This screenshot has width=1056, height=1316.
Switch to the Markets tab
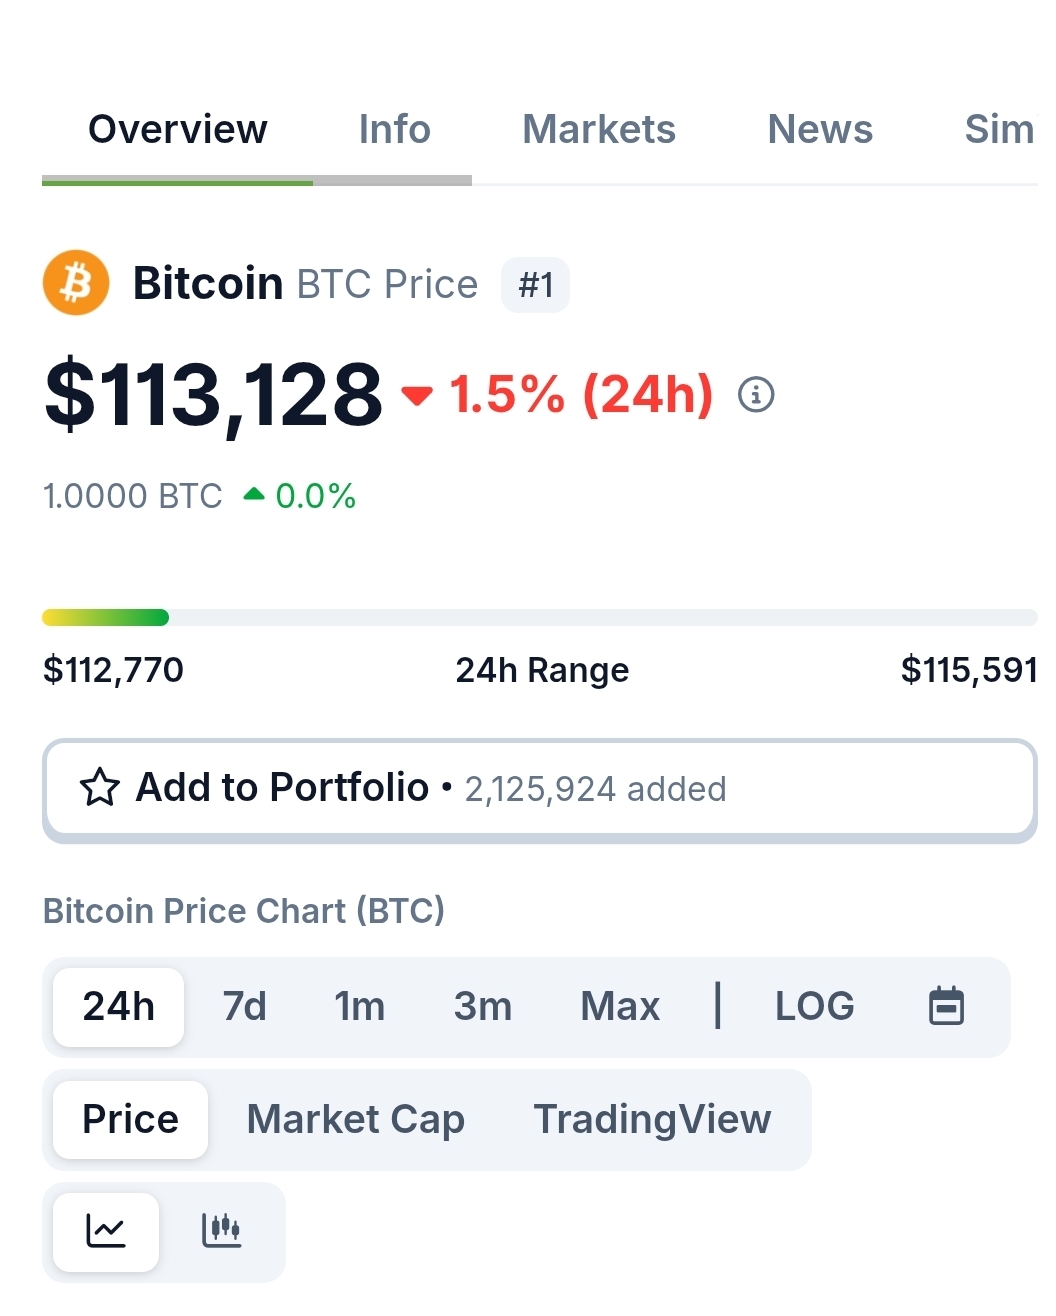click(x=599, y=130)
